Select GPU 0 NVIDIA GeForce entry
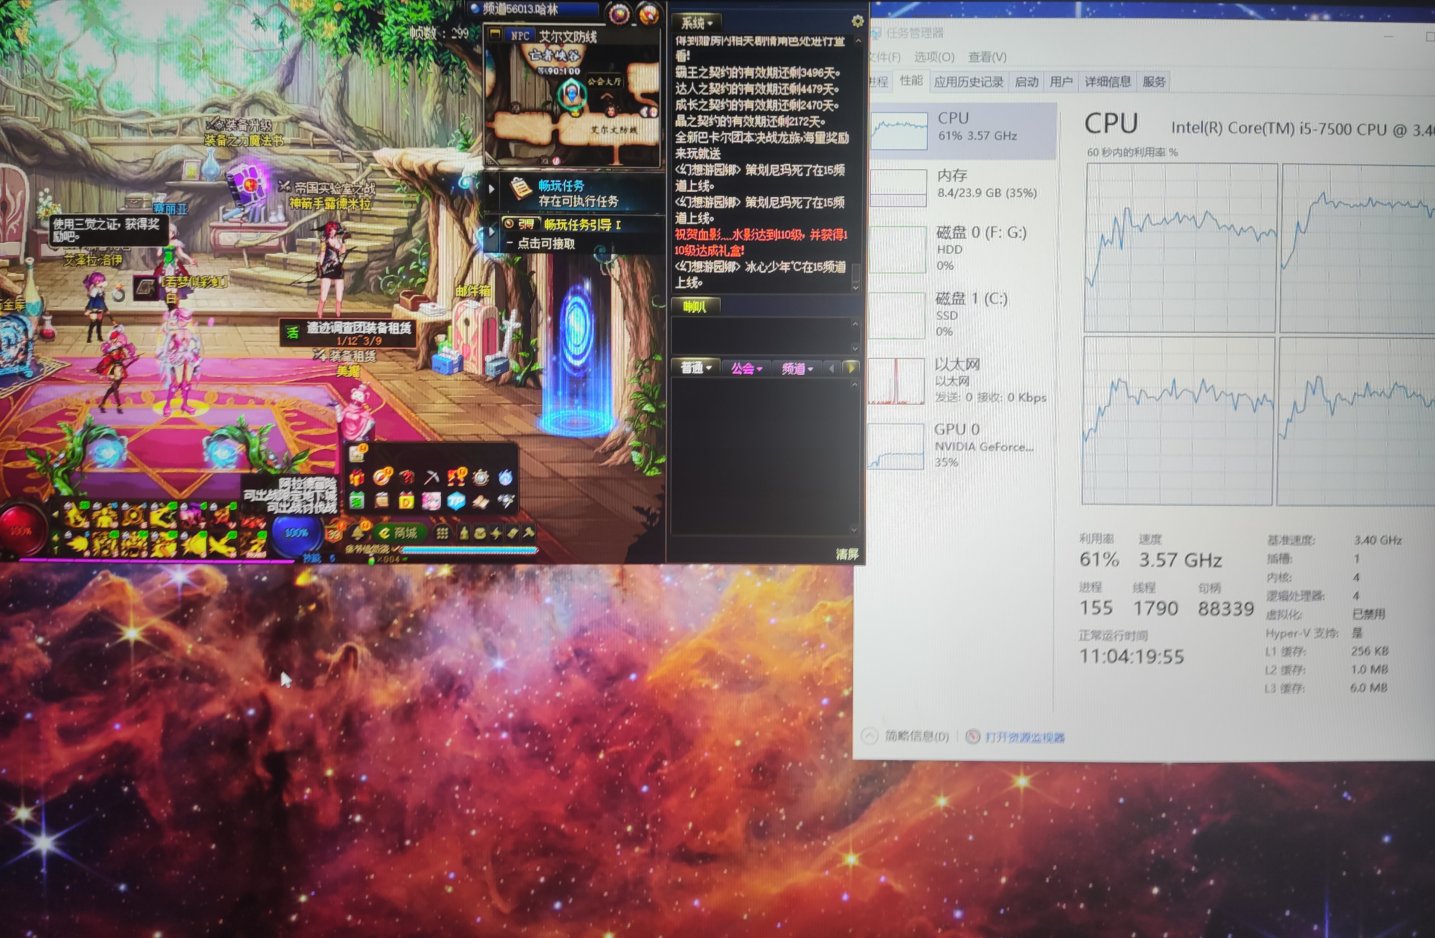This screenshot has width=1435, height=938. tap(962, 445)
